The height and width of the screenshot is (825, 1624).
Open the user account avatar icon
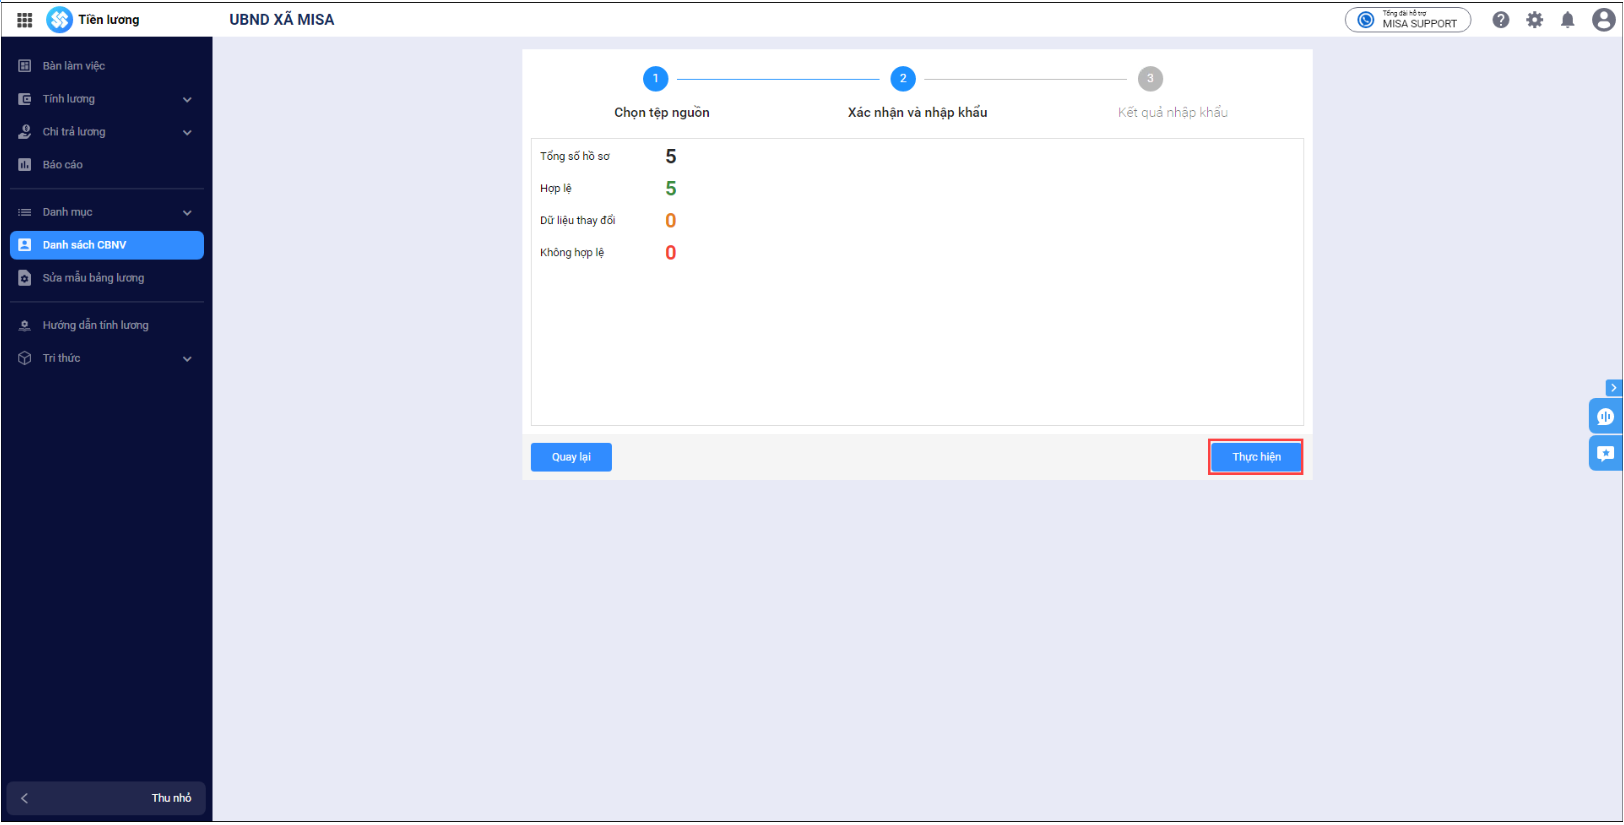coord(1604,20)
